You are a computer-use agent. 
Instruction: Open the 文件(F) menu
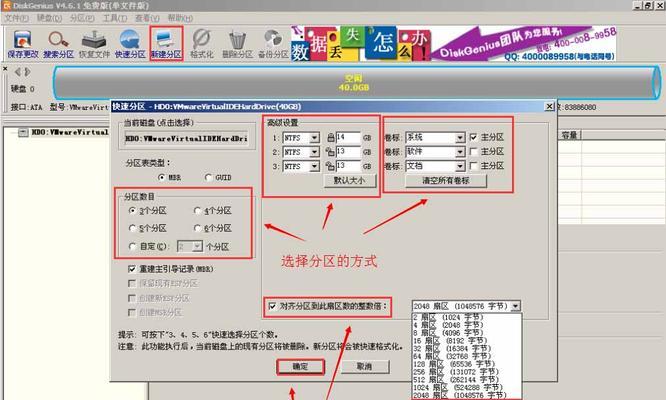click(x=16, y=18)
